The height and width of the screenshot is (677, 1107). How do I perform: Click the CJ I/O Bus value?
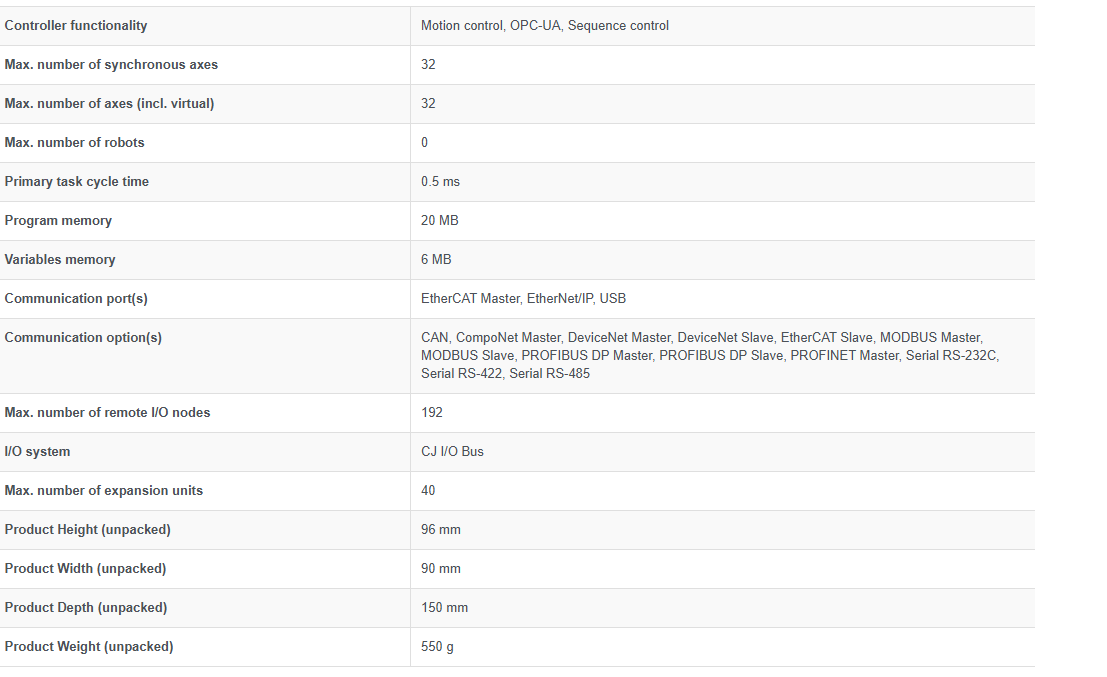pyautogui.click(x=452, y=452)
